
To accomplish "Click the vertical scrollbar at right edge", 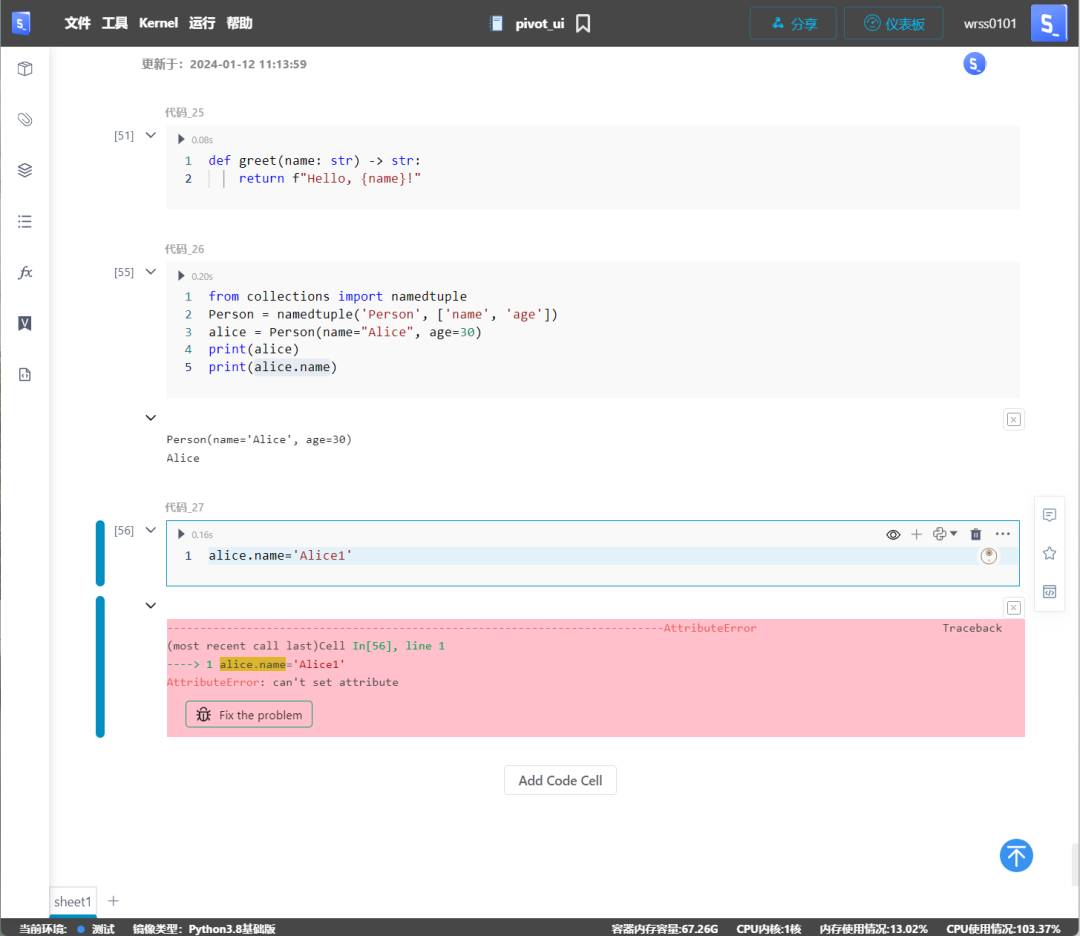I will click(1074, 864).
